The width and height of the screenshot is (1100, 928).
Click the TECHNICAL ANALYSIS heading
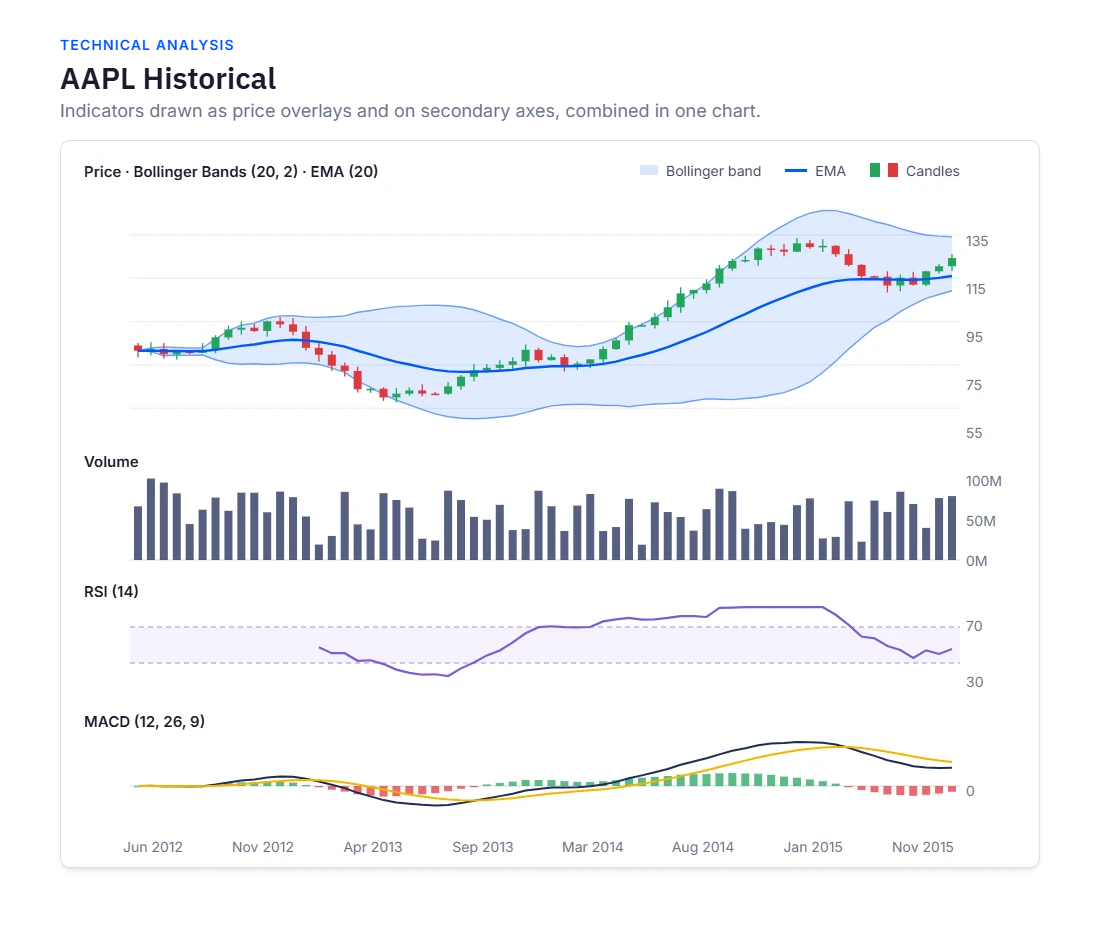[x=147, y=45]
